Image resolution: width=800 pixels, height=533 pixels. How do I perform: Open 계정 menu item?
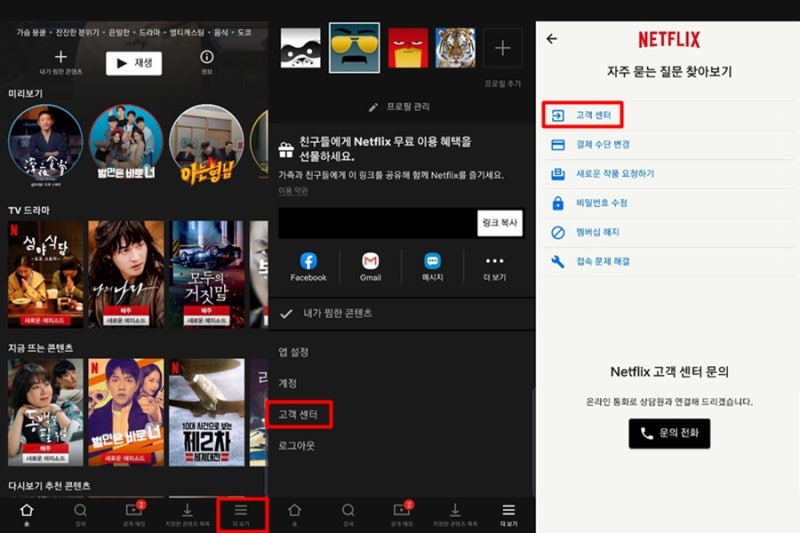[287, 383]
